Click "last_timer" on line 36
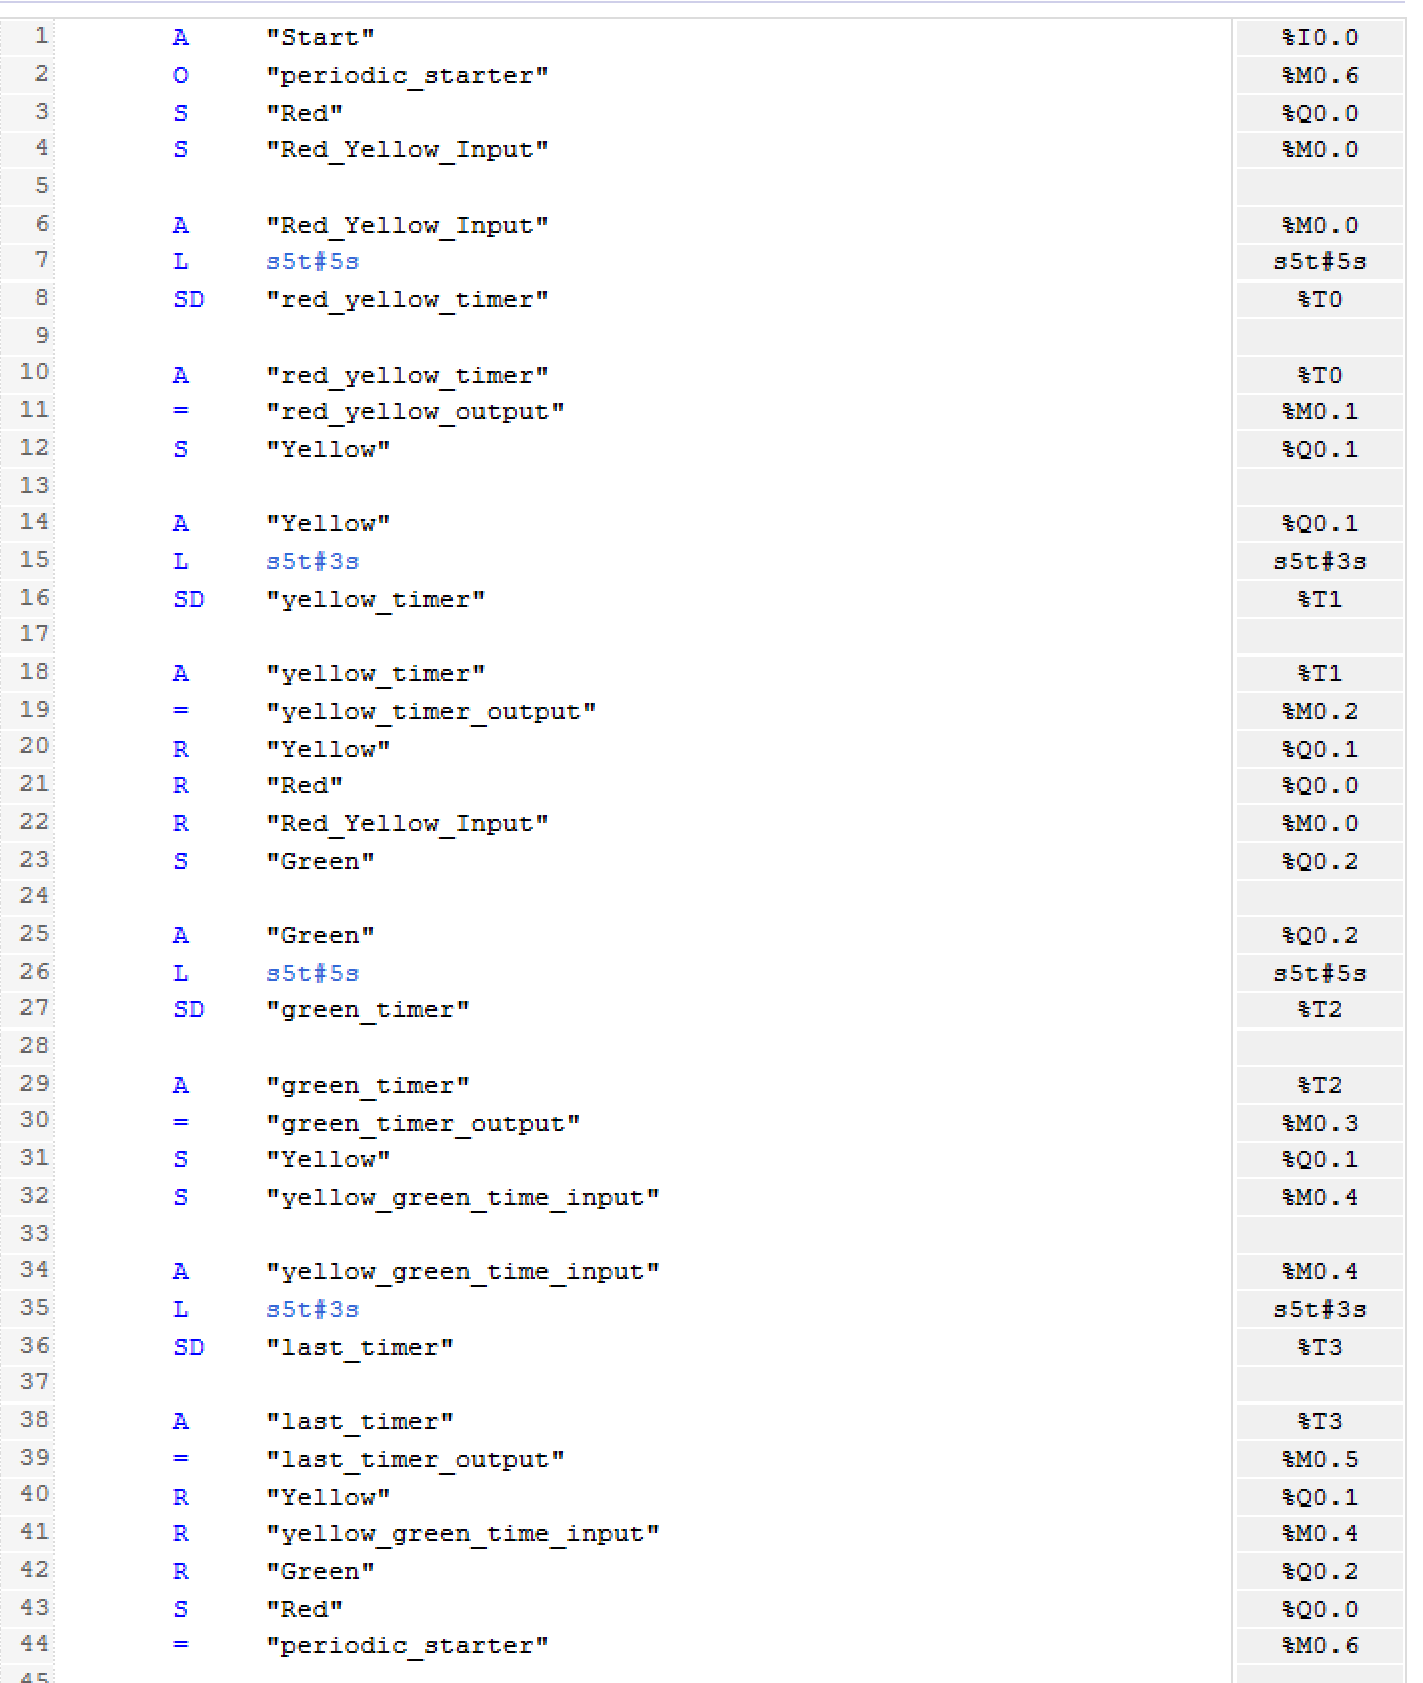The width and height of the screenshot is (1423, 1683). 359,1348
